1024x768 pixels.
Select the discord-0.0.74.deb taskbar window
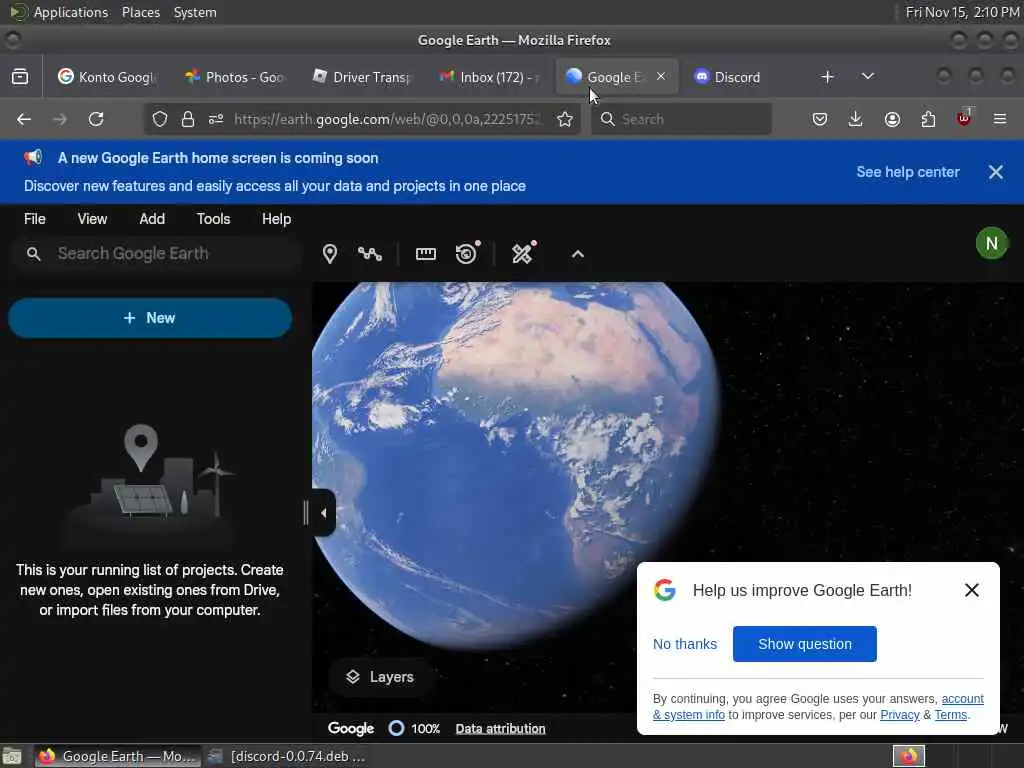click(287, 756)
